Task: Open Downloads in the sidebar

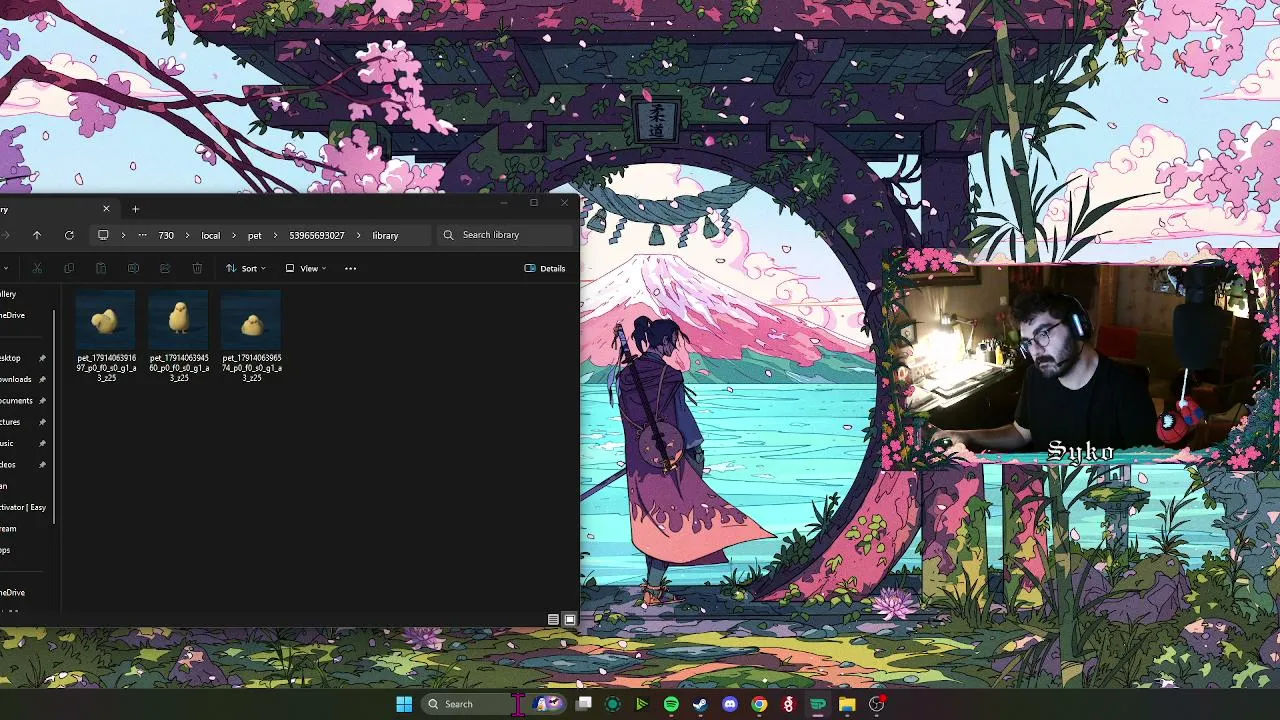Action: (16, 379)
